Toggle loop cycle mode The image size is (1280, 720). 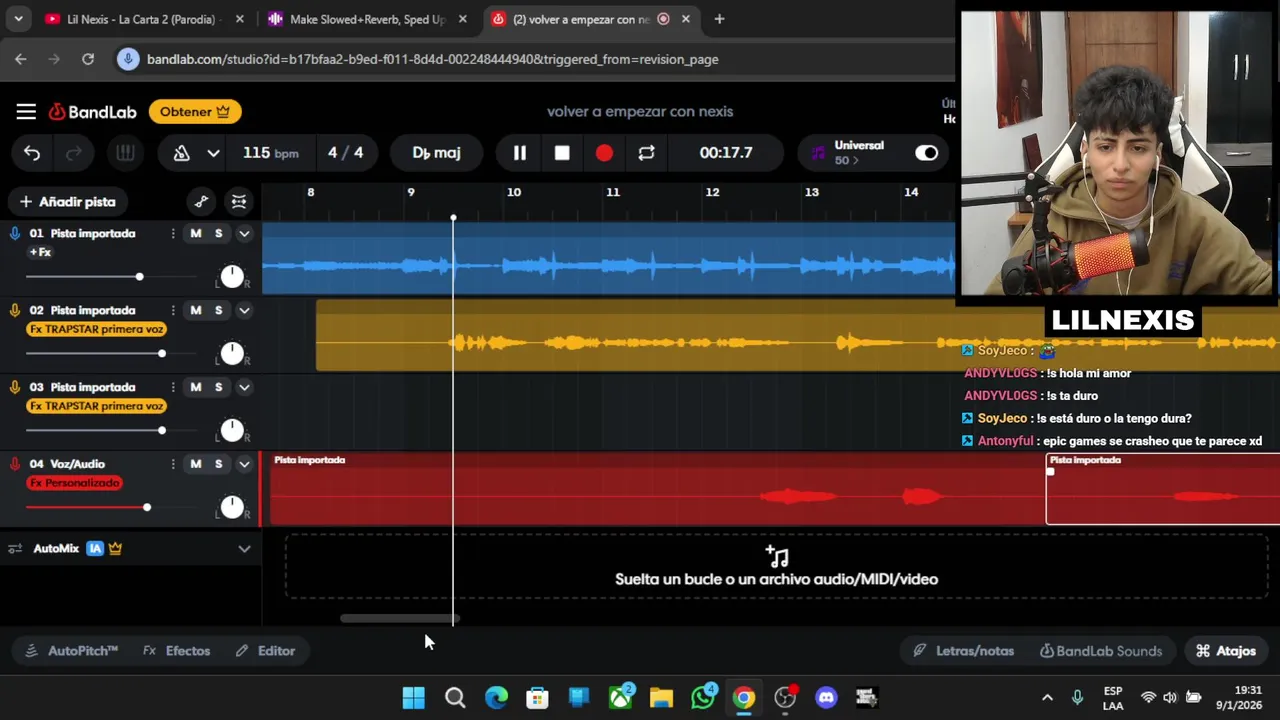[x=646, y=153]
